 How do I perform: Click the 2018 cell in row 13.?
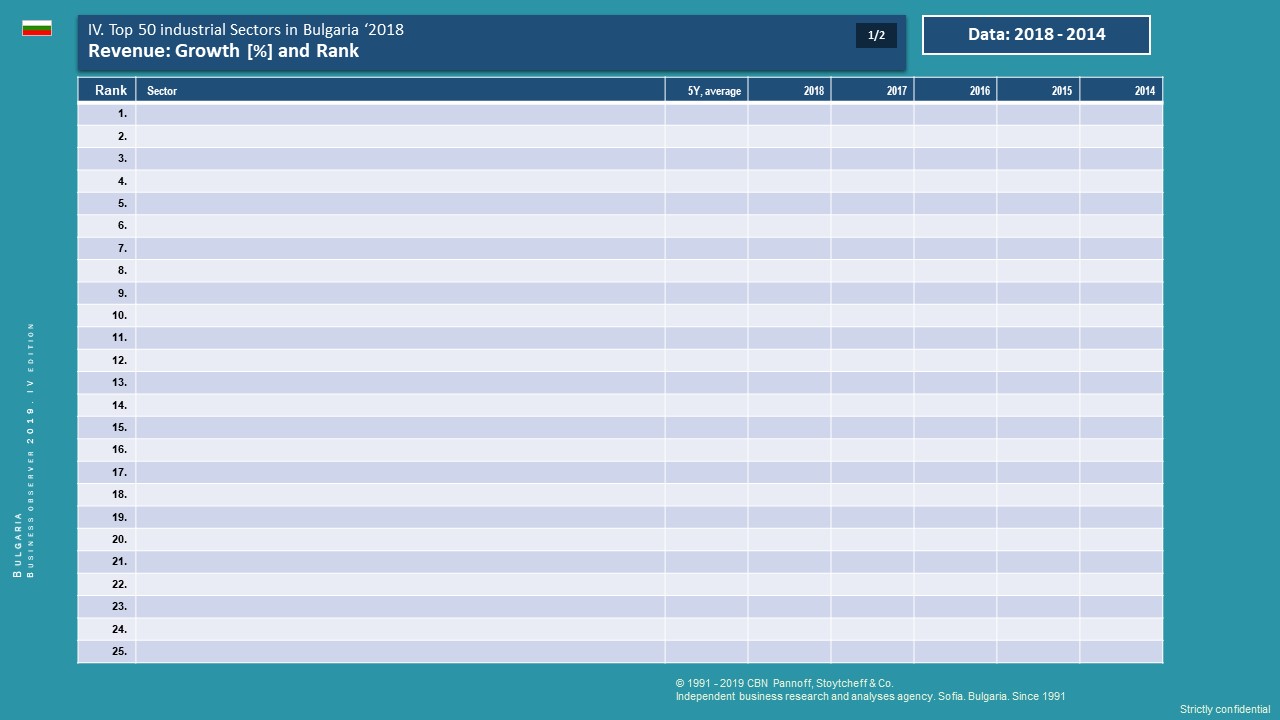789,382
